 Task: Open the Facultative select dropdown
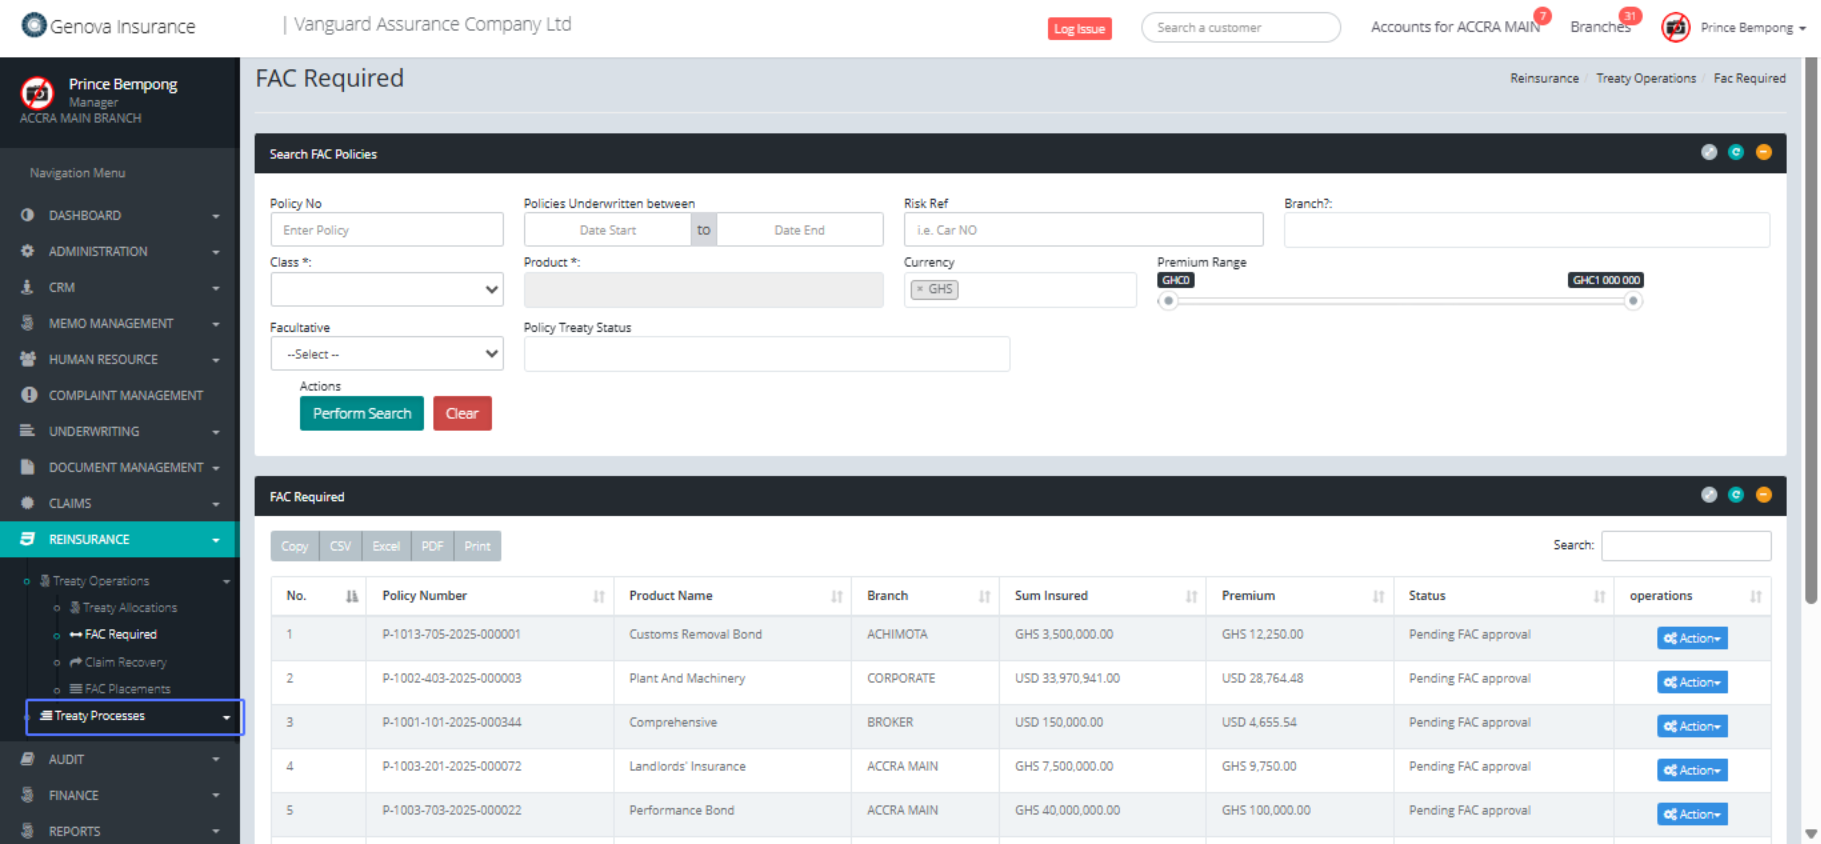[x=386, y=354]
